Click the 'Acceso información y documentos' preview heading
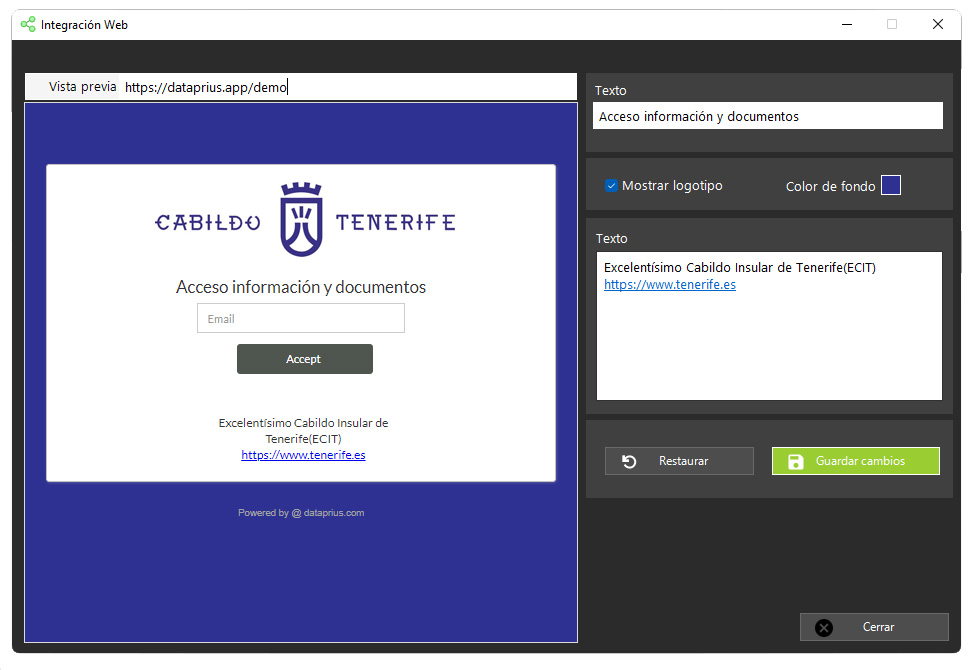The image size is (974, 670). tap(301, 287)
